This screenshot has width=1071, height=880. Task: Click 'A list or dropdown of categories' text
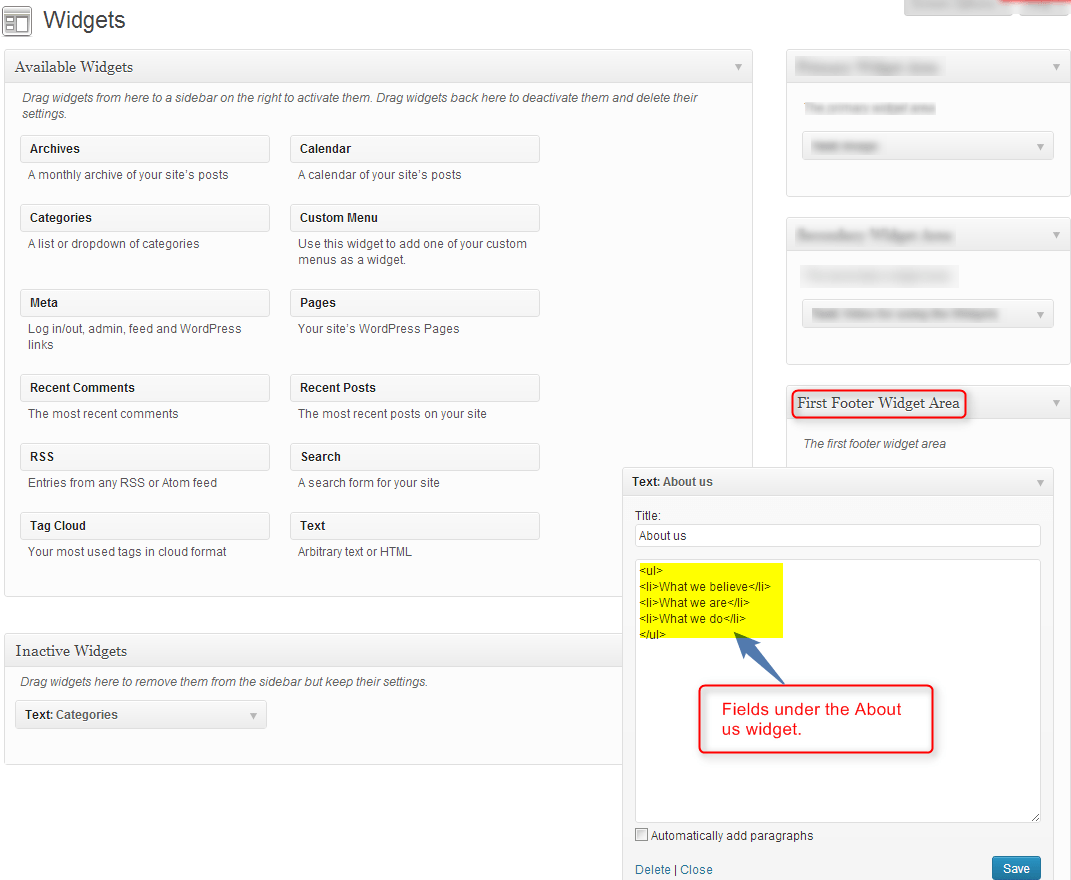113,244
